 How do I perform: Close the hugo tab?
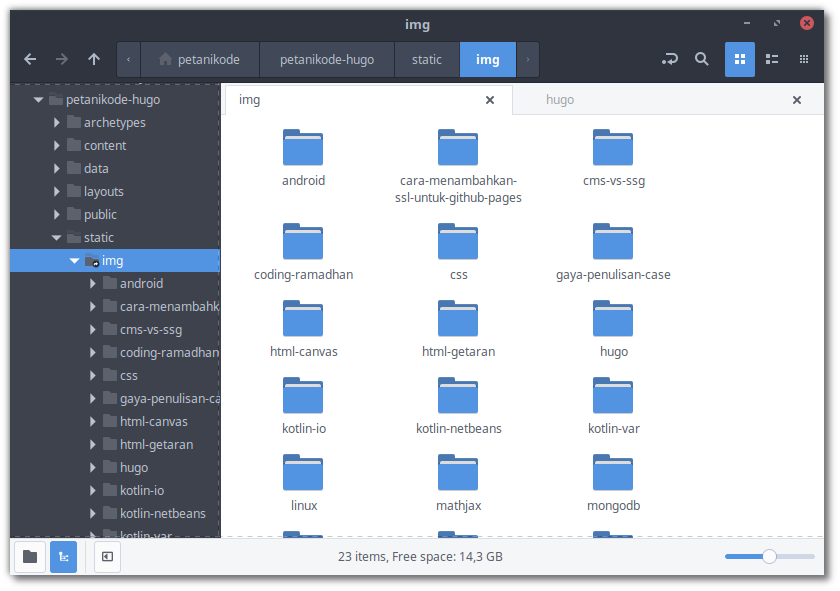click(796, 100)
